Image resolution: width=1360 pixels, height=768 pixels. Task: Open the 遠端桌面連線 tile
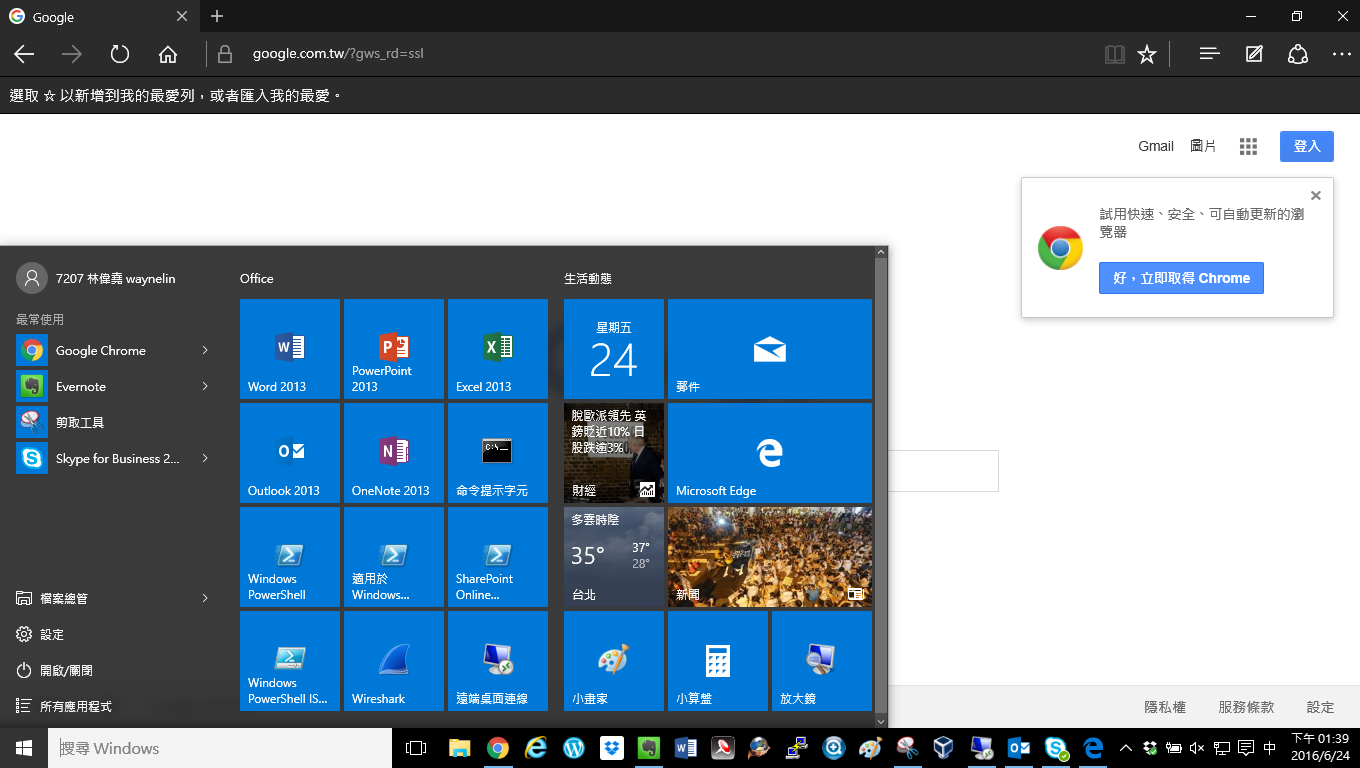pyautogui.click(x=498, y=661)
